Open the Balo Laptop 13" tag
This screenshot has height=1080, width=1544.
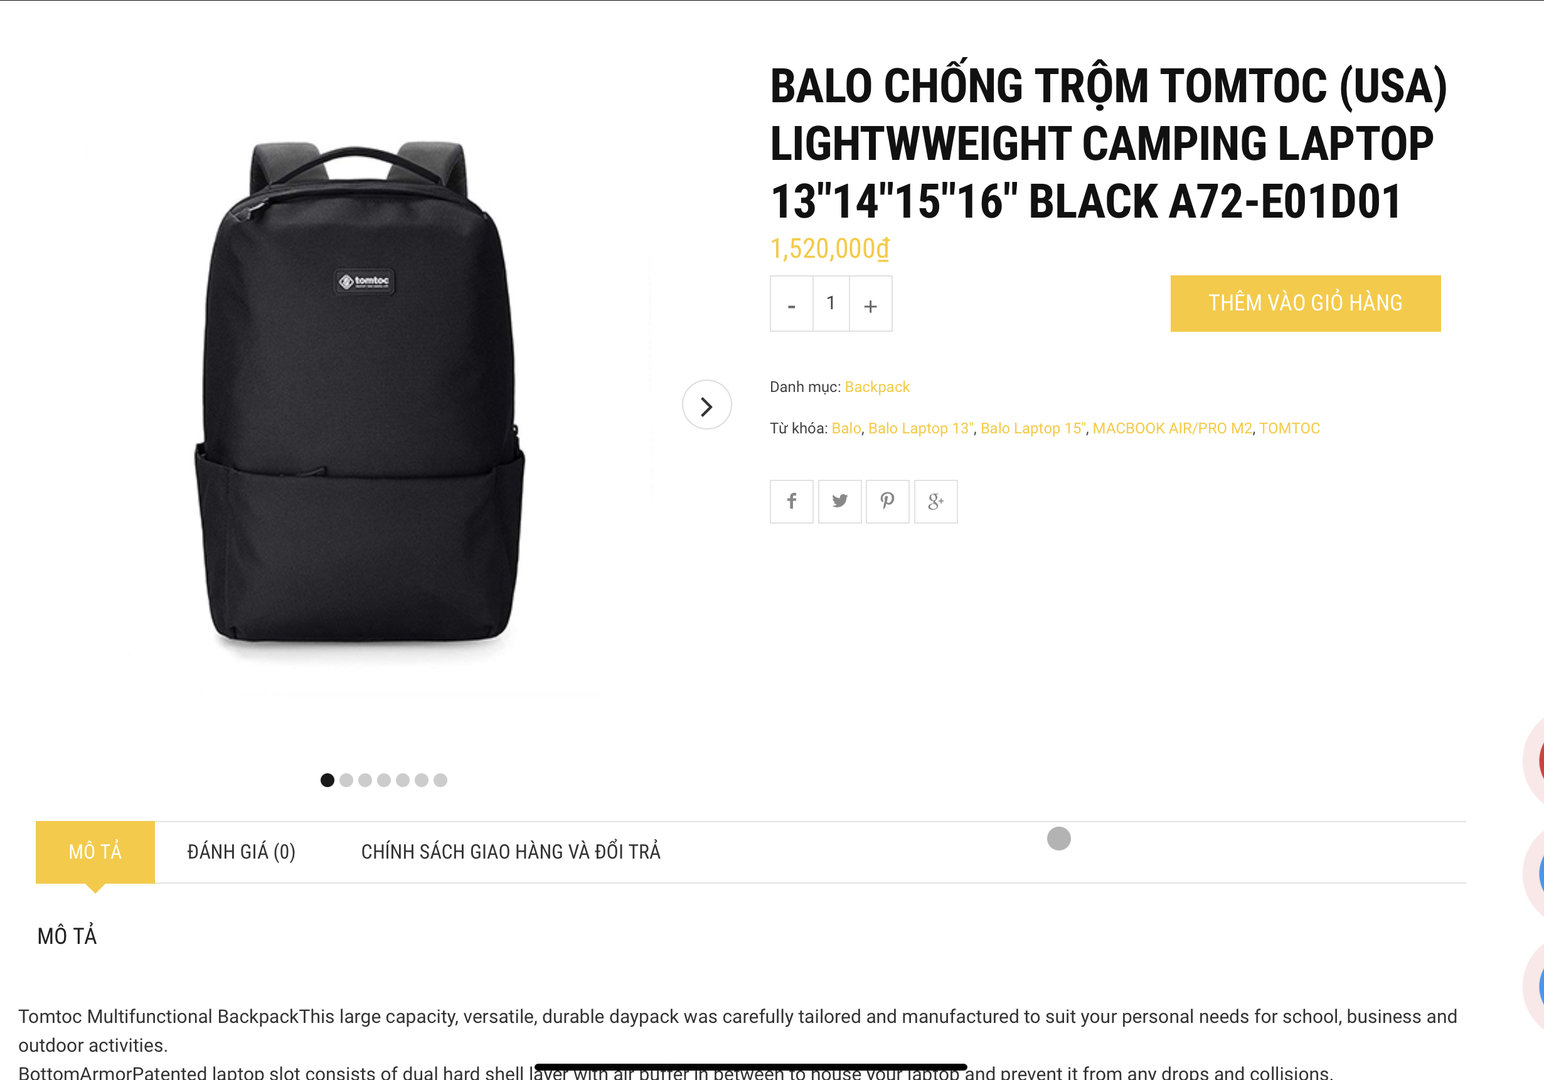point(921,428)
